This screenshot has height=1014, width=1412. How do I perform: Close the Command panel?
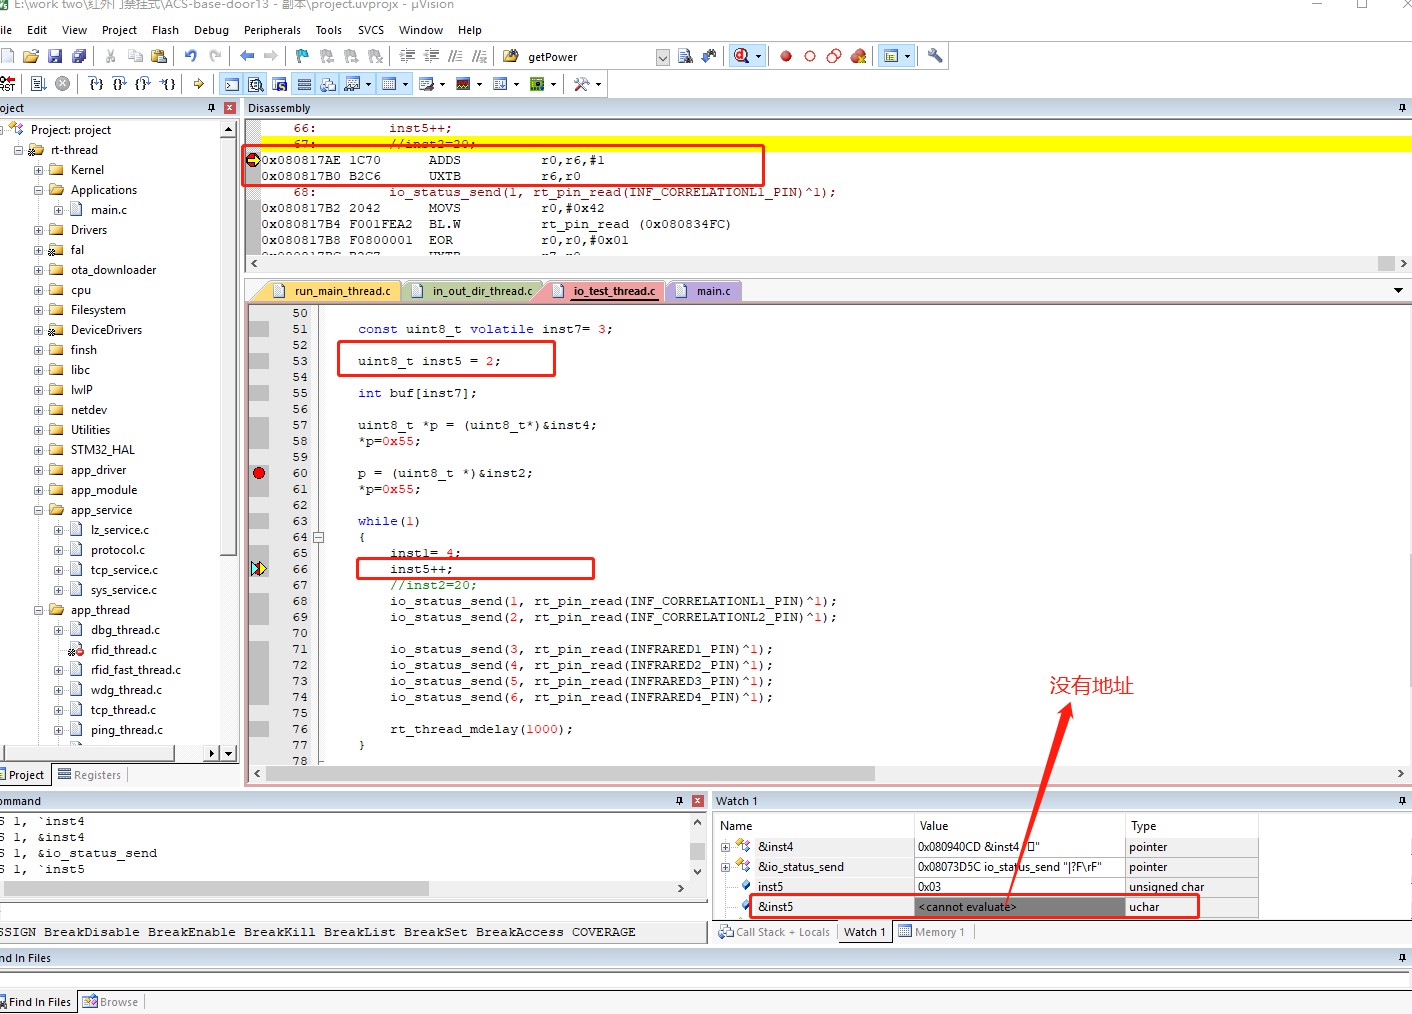coord(698,801)
